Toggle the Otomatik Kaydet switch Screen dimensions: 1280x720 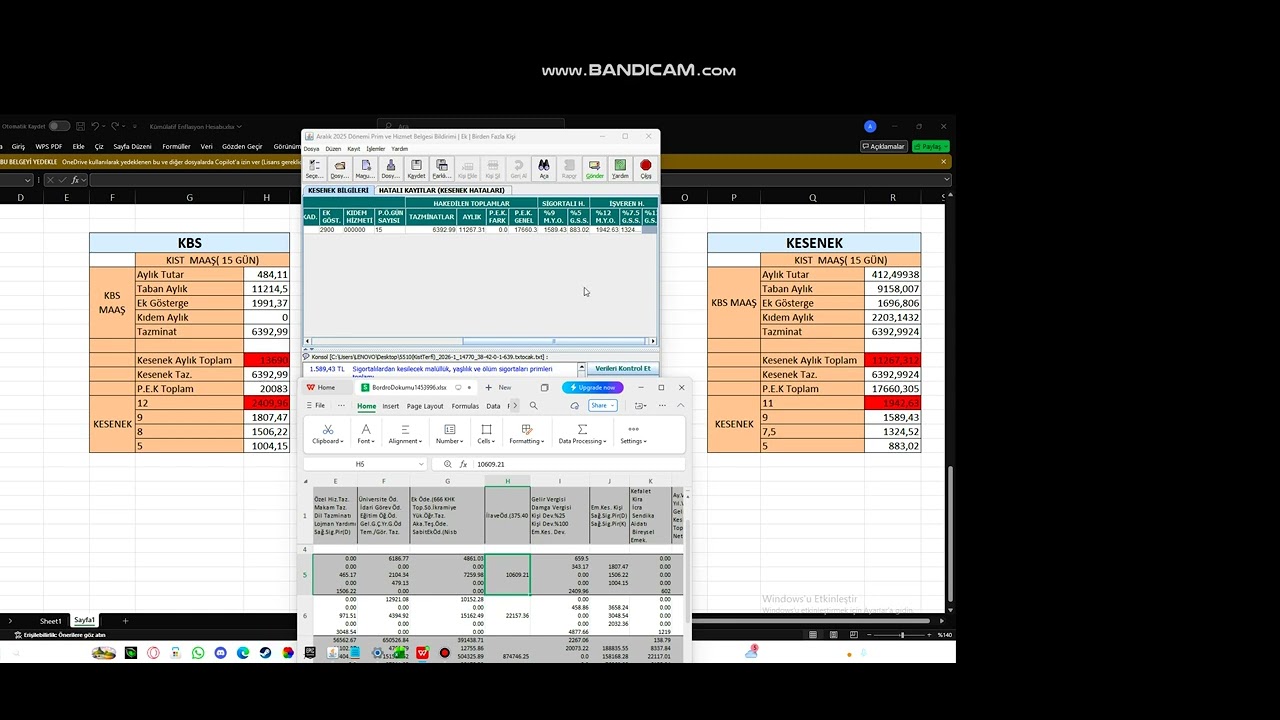tap(59, 126)
